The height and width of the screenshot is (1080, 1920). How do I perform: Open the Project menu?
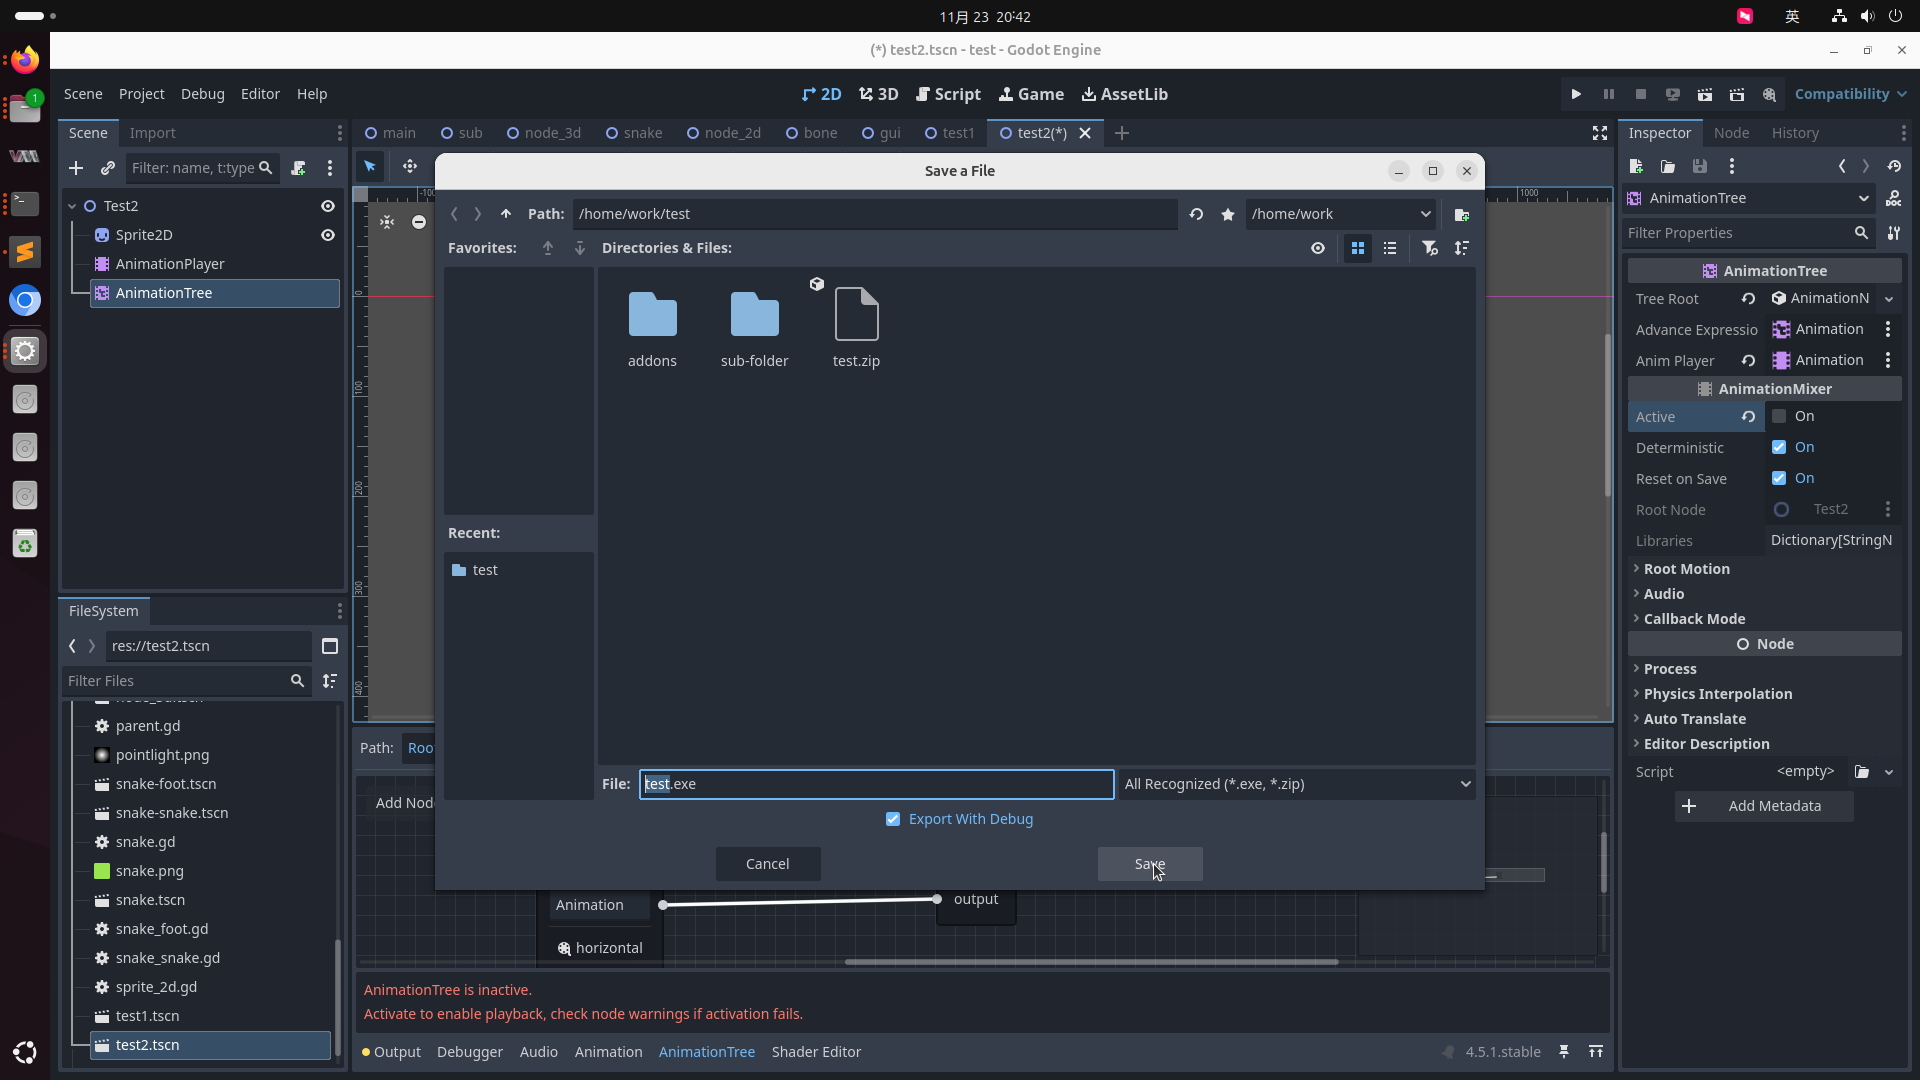point(141,94)
